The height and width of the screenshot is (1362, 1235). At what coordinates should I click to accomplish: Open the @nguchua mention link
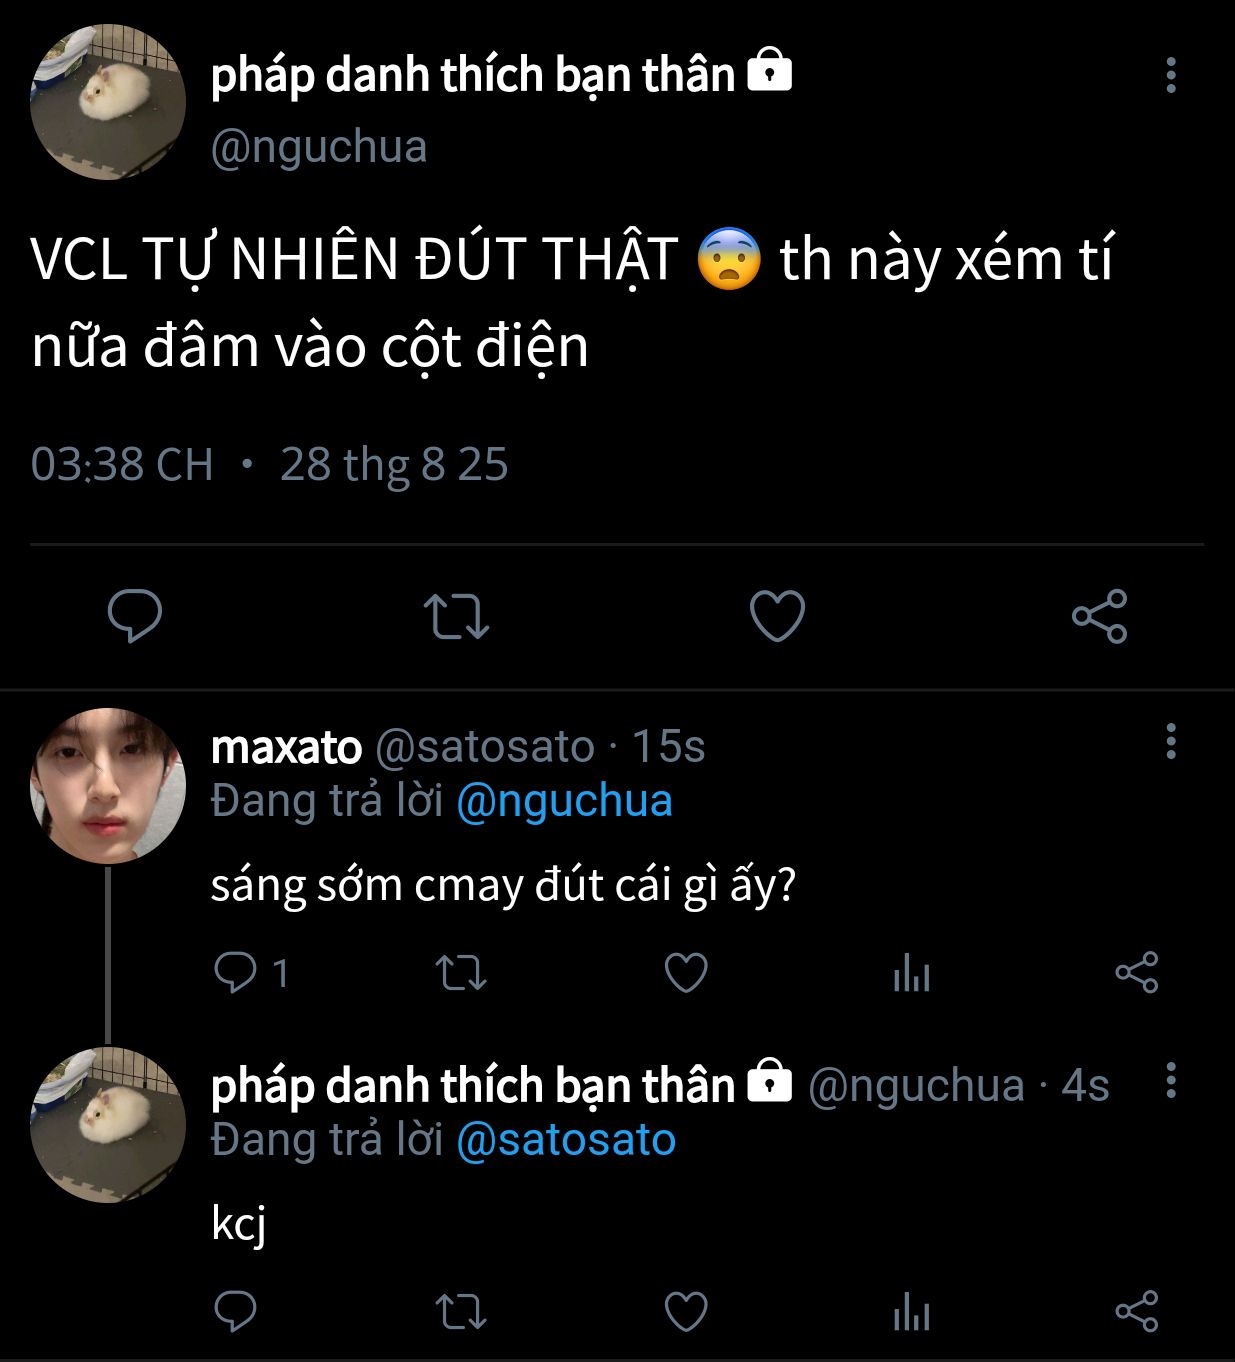[564, 801]
